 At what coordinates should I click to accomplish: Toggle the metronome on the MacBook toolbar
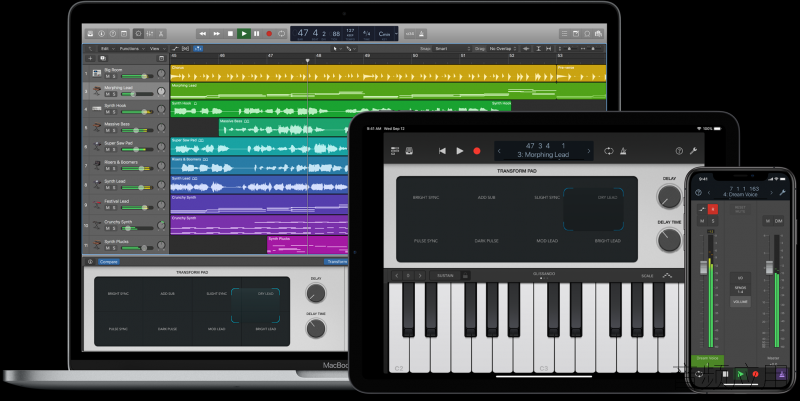(x=422, y=34)
